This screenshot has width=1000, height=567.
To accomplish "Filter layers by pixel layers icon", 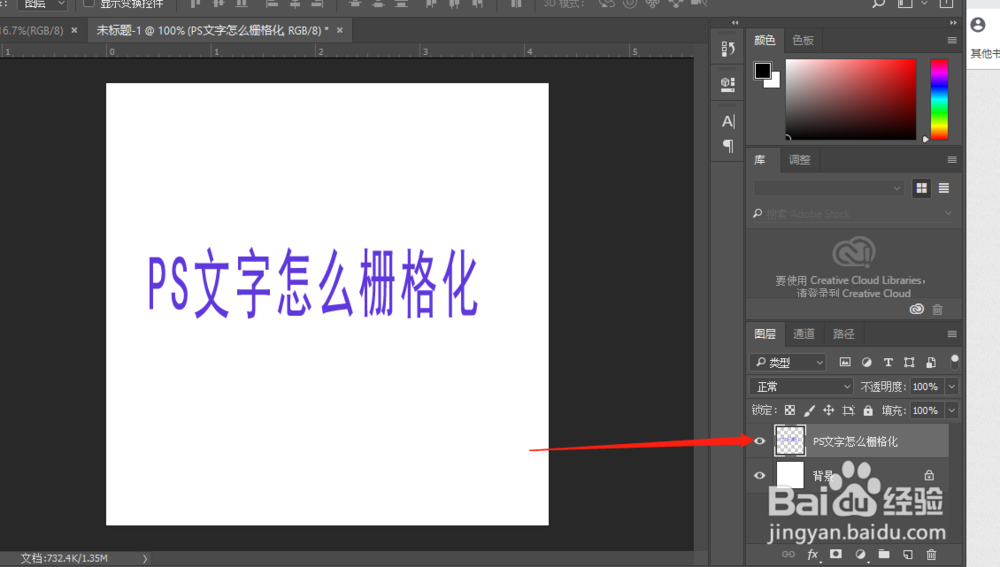I will 845,362.
